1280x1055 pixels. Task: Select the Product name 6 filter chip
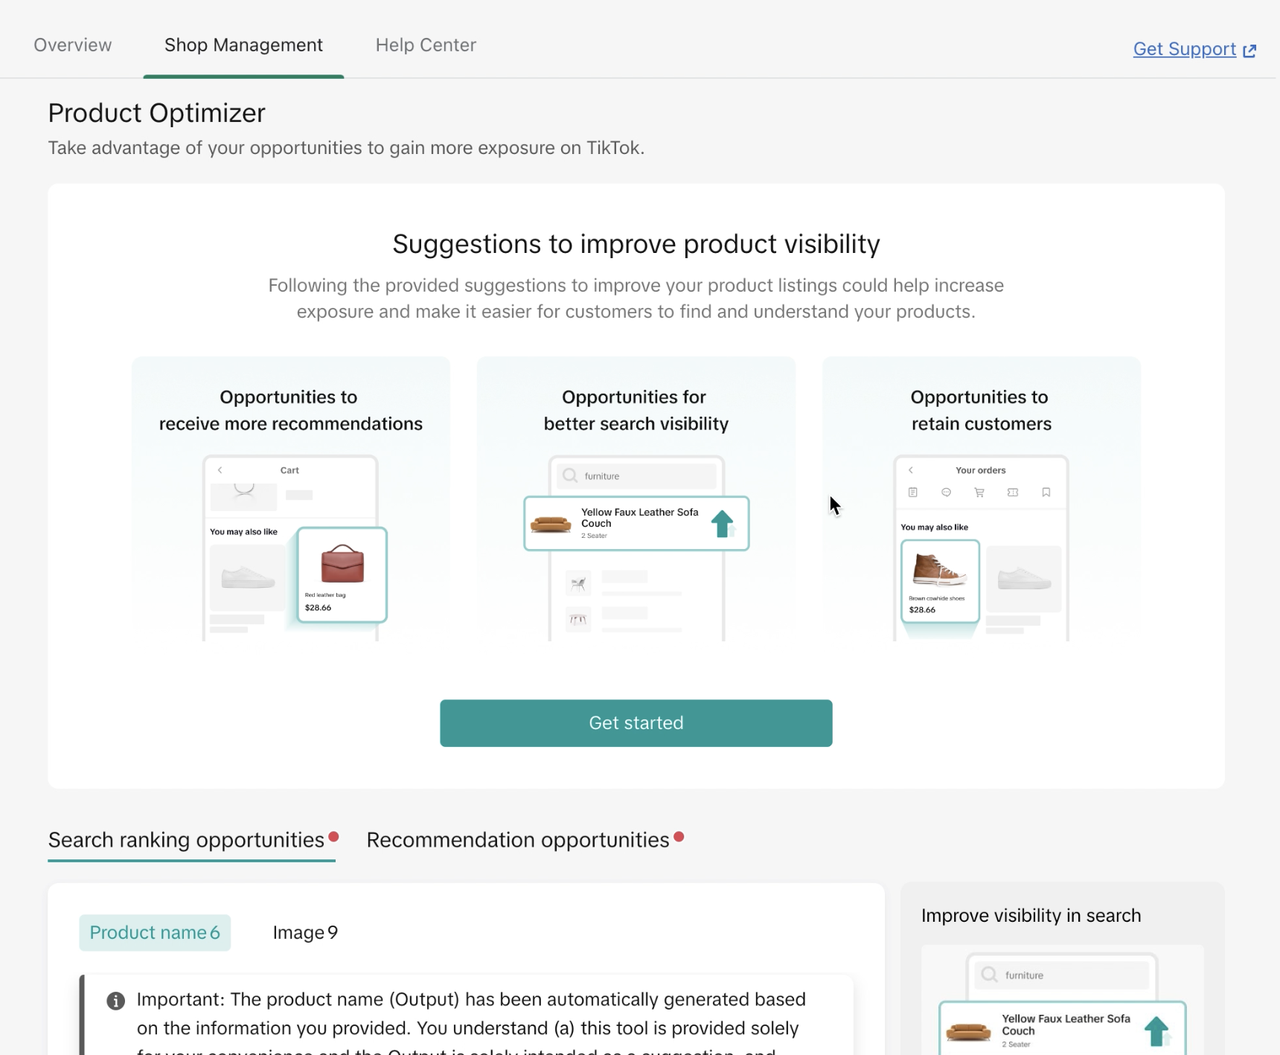pos(155,933)
